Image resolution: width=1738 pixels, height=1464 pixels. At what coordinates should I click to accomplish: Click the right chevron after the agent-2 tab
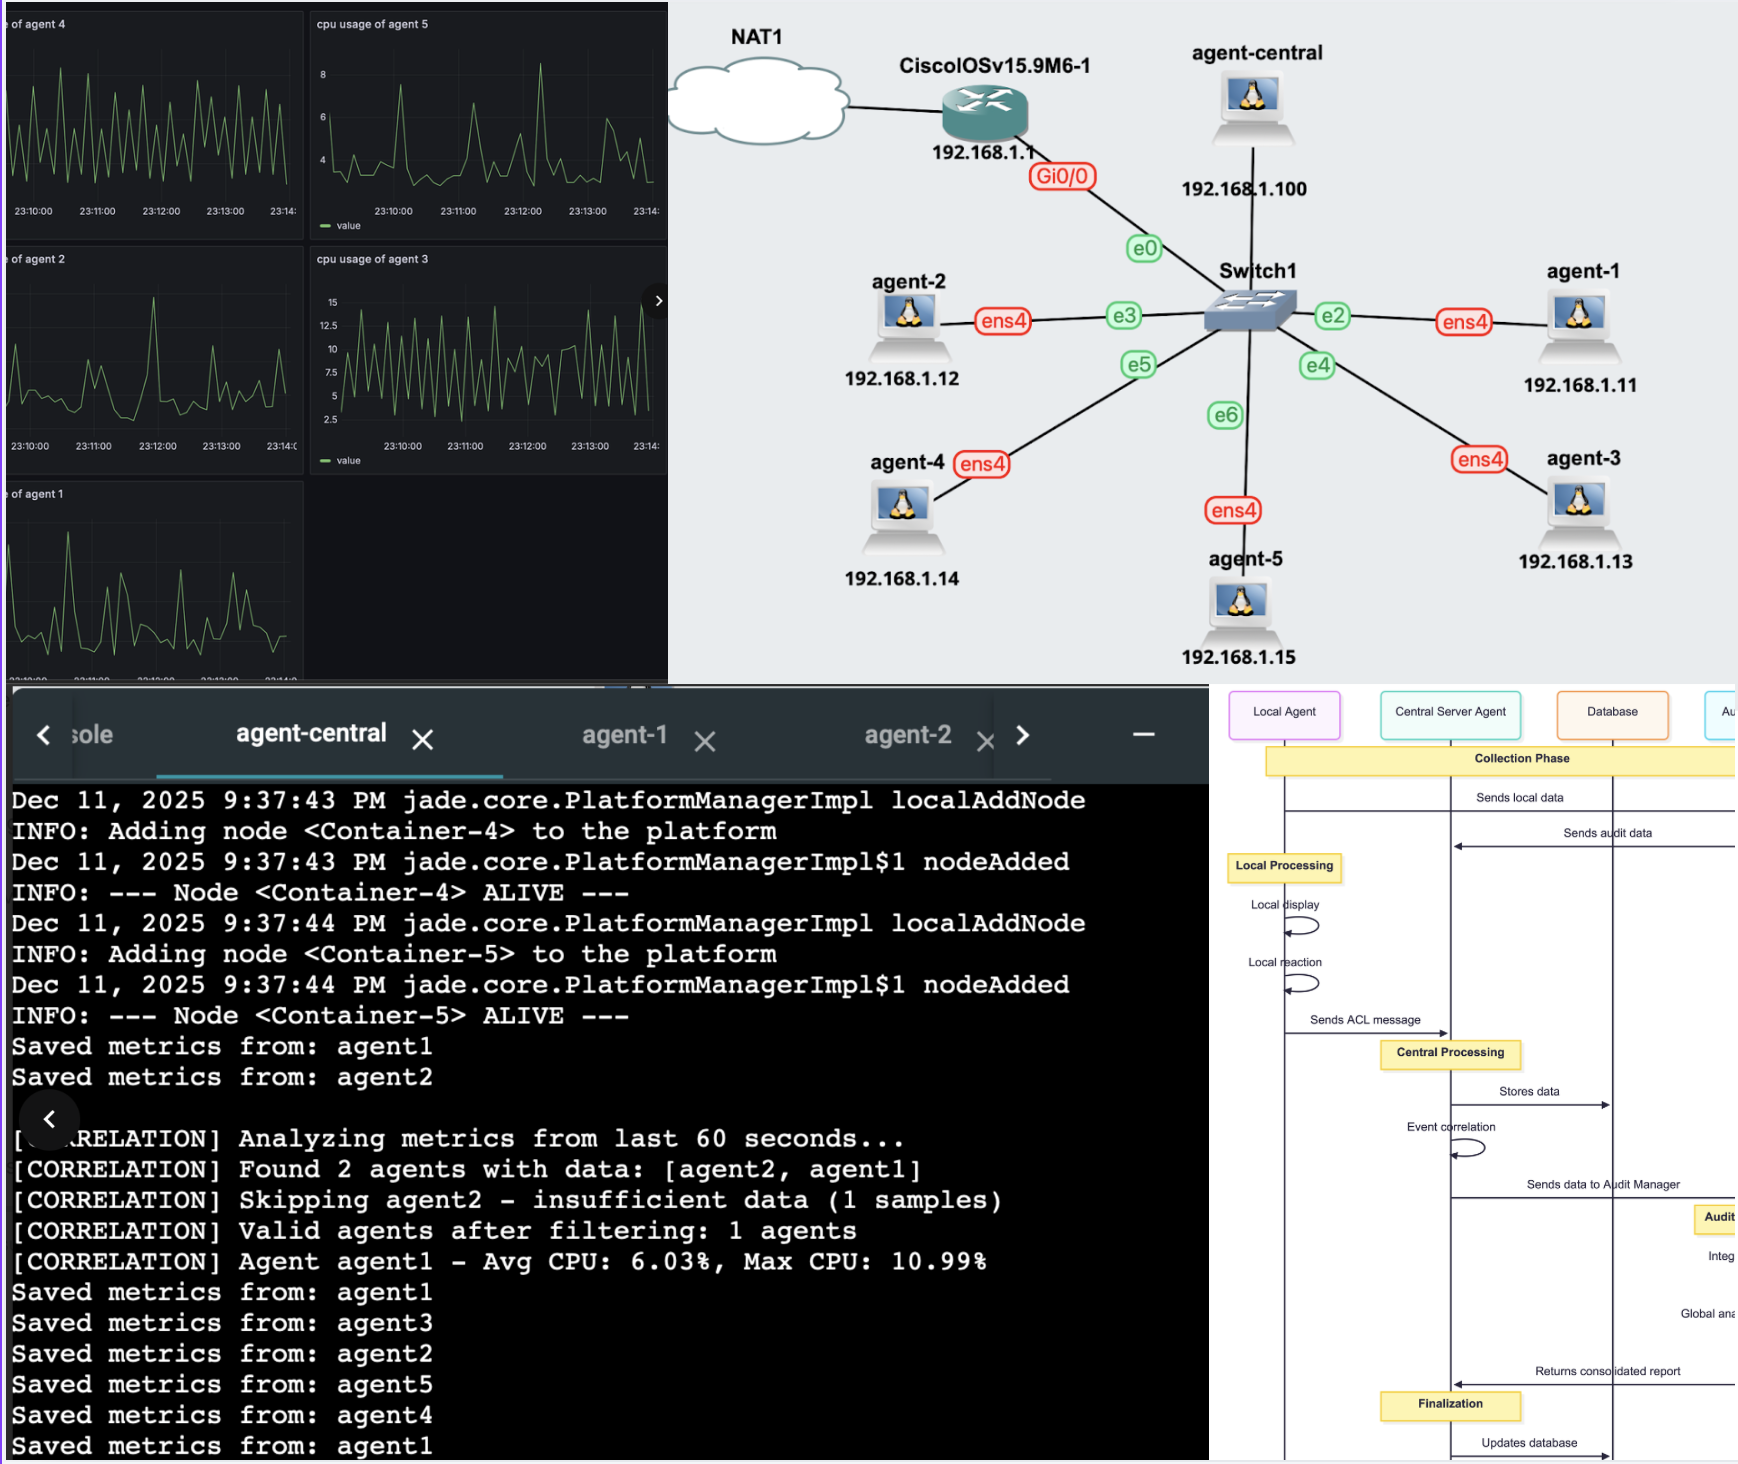click(x=1023, y=735)
